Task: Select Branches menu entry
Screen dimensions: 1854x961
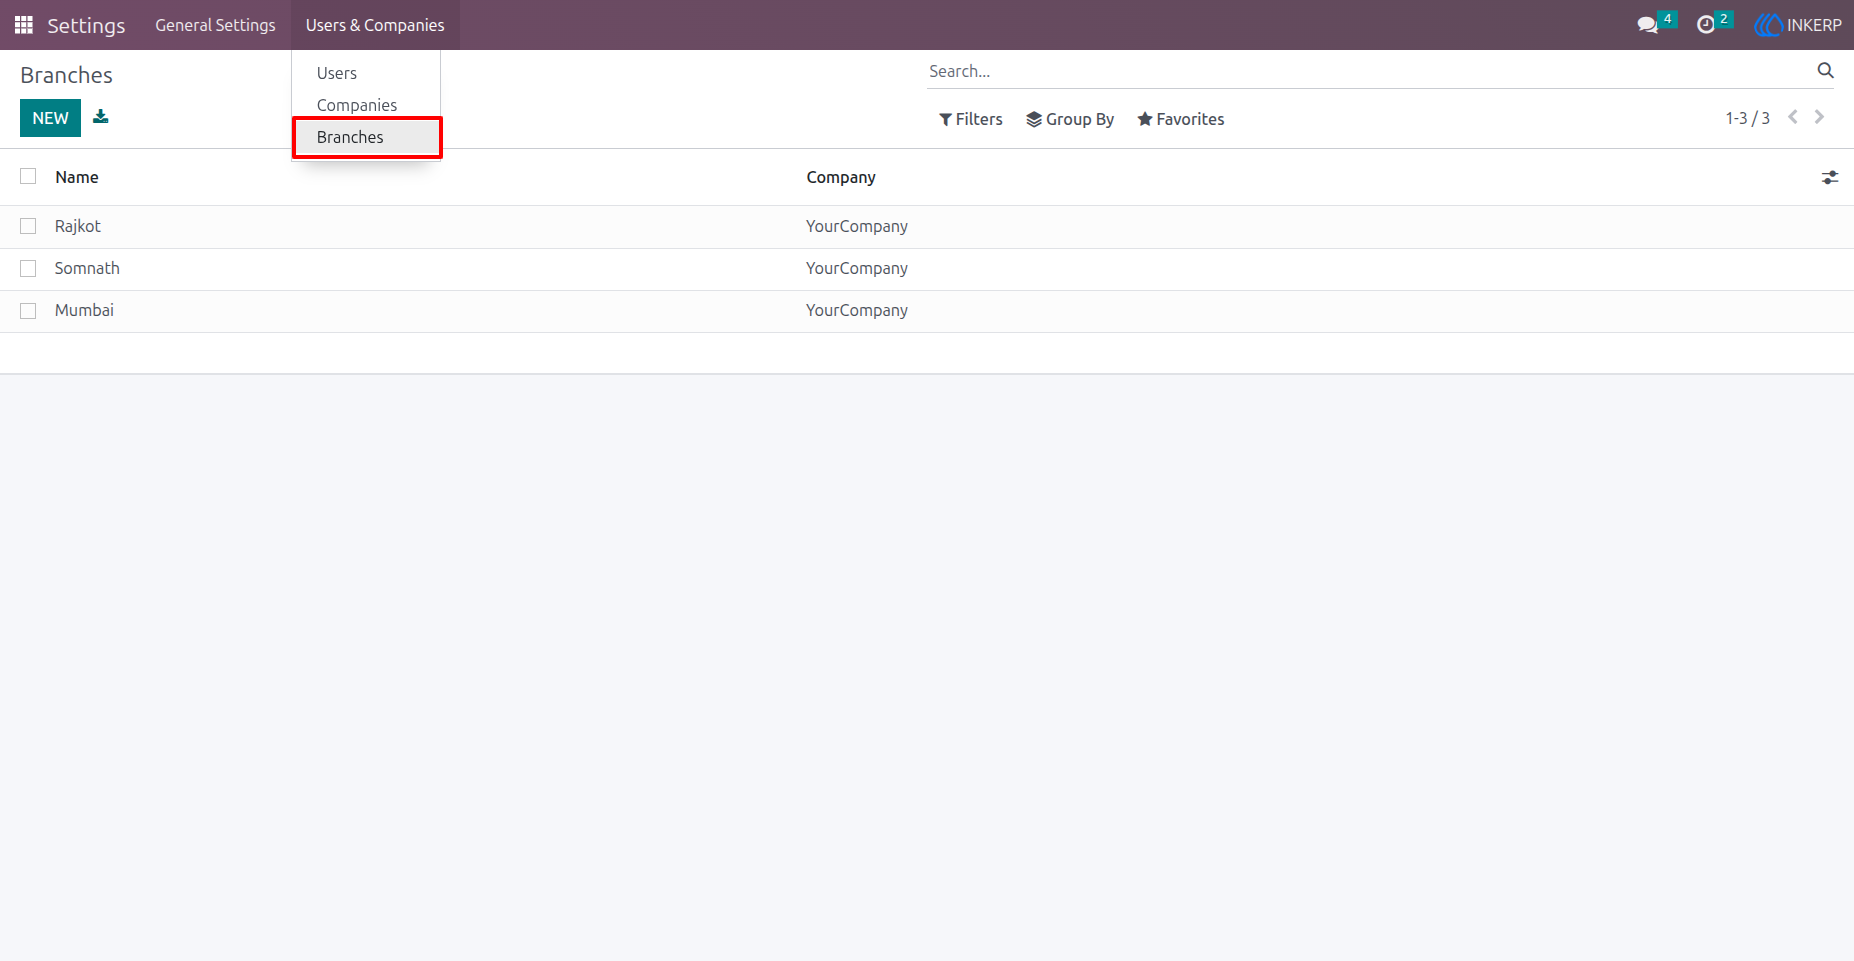Action: click(x=367, y=137)
